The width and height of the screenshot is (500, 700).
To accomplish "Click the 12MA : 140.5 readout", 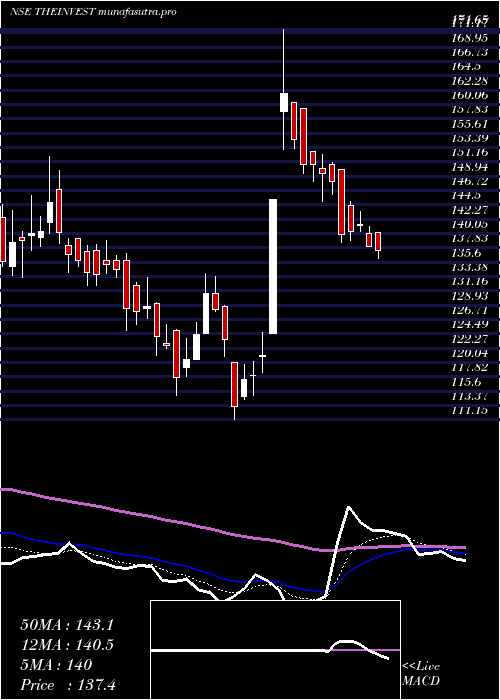I will point(67,645).
